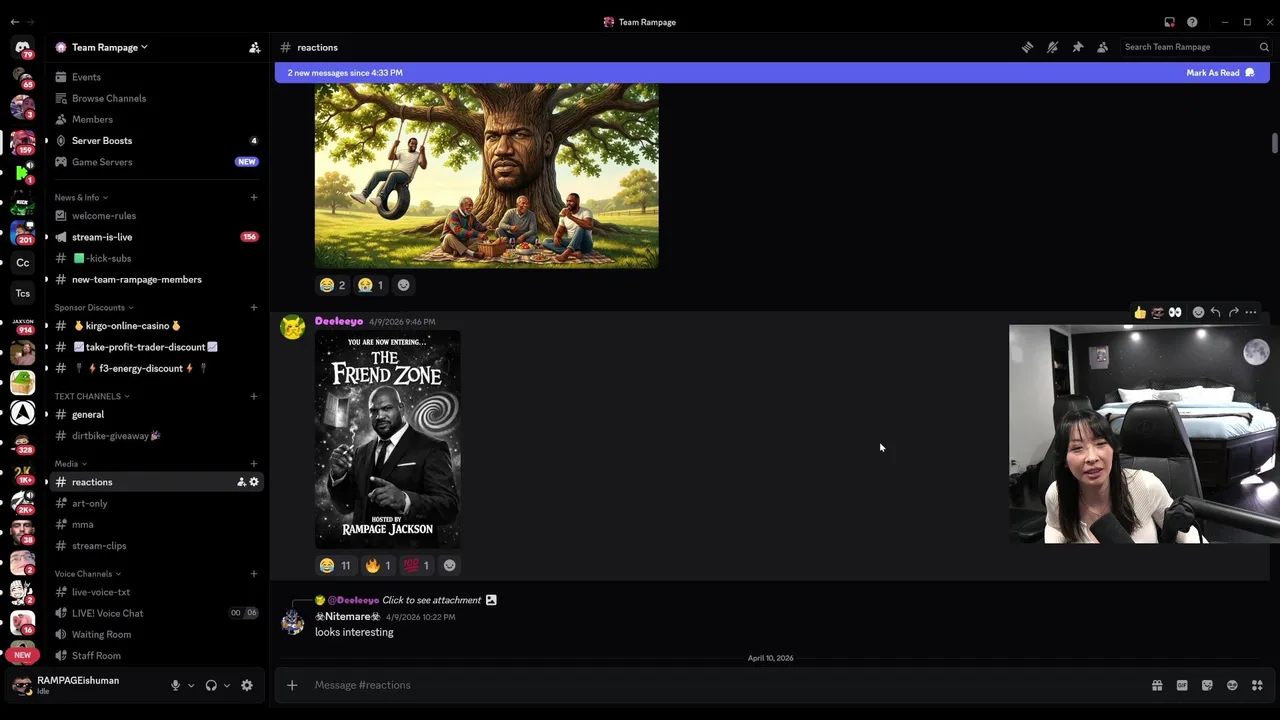Click Forward arrow on hover toolbar
The width and height of the screenshot is (1280, 720).
1233,312
